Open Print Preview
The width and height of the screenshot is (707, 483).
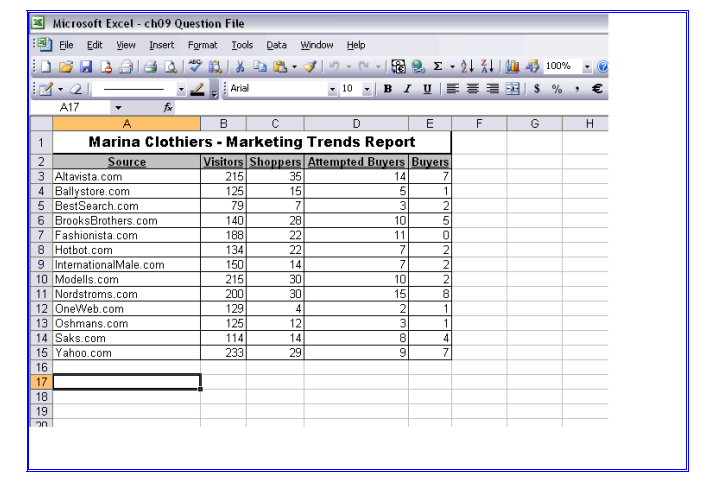pos(170,67)
